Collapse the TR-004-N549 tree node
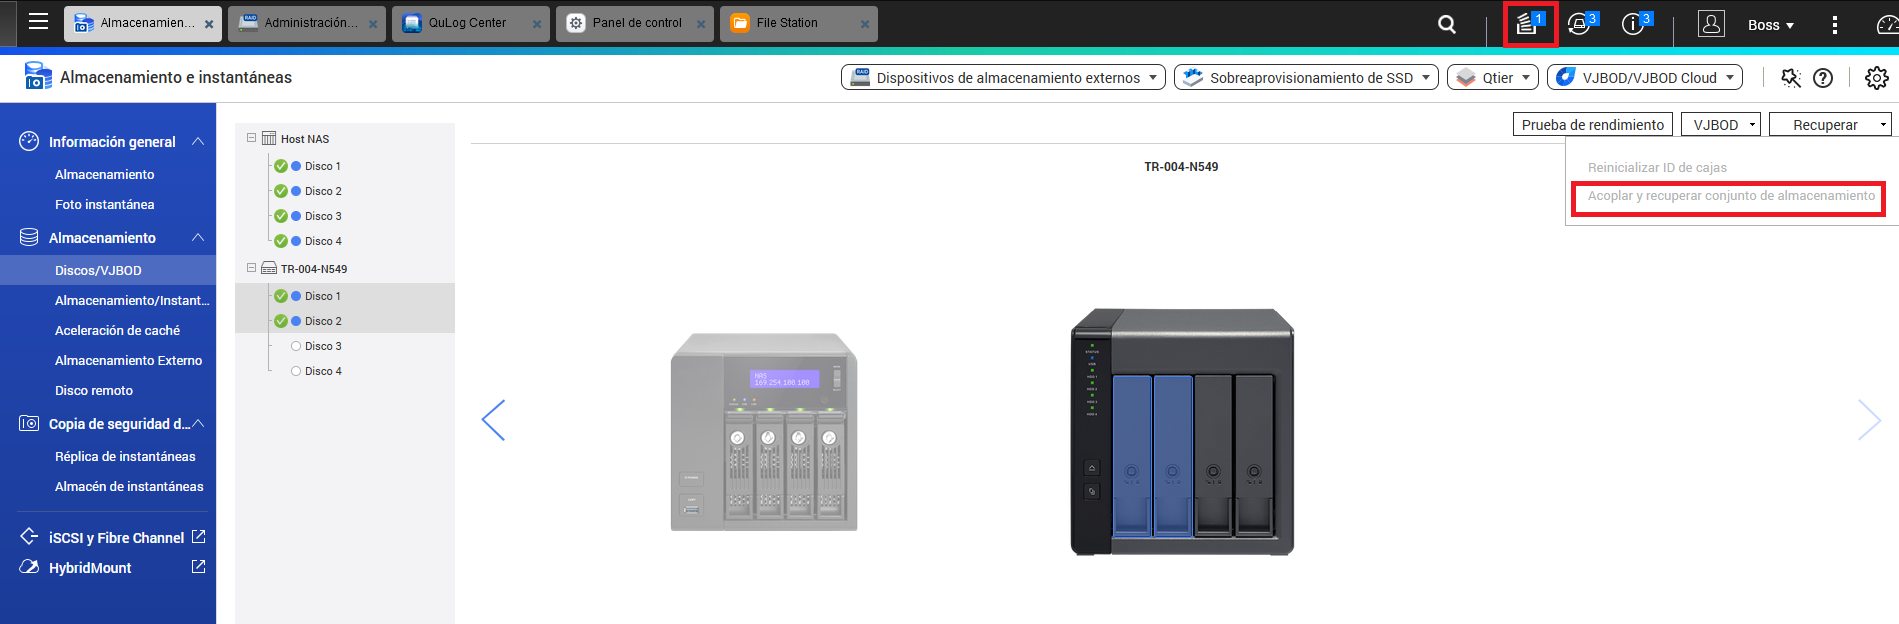The height and width of the screenshot is (624, 1899). click(x=251, y=268)
